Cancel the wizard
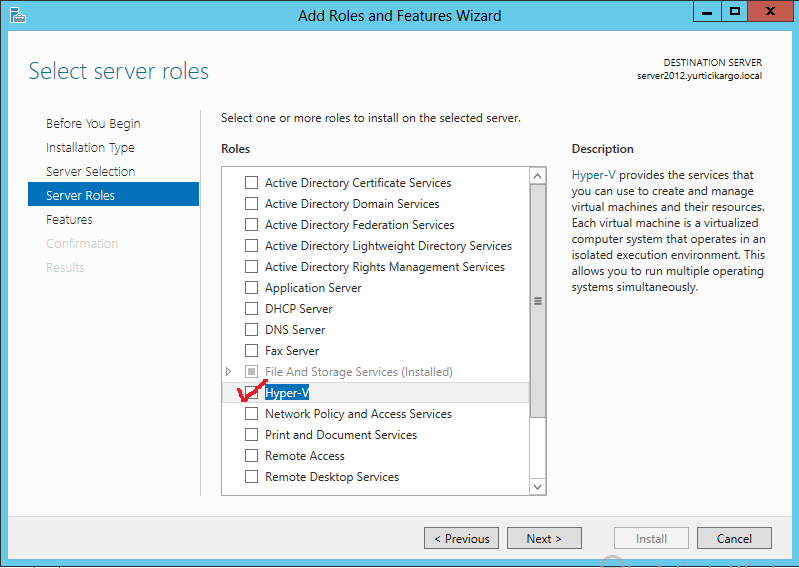The width and height of the screenshot is (799, 568). (x=734, y=538)
